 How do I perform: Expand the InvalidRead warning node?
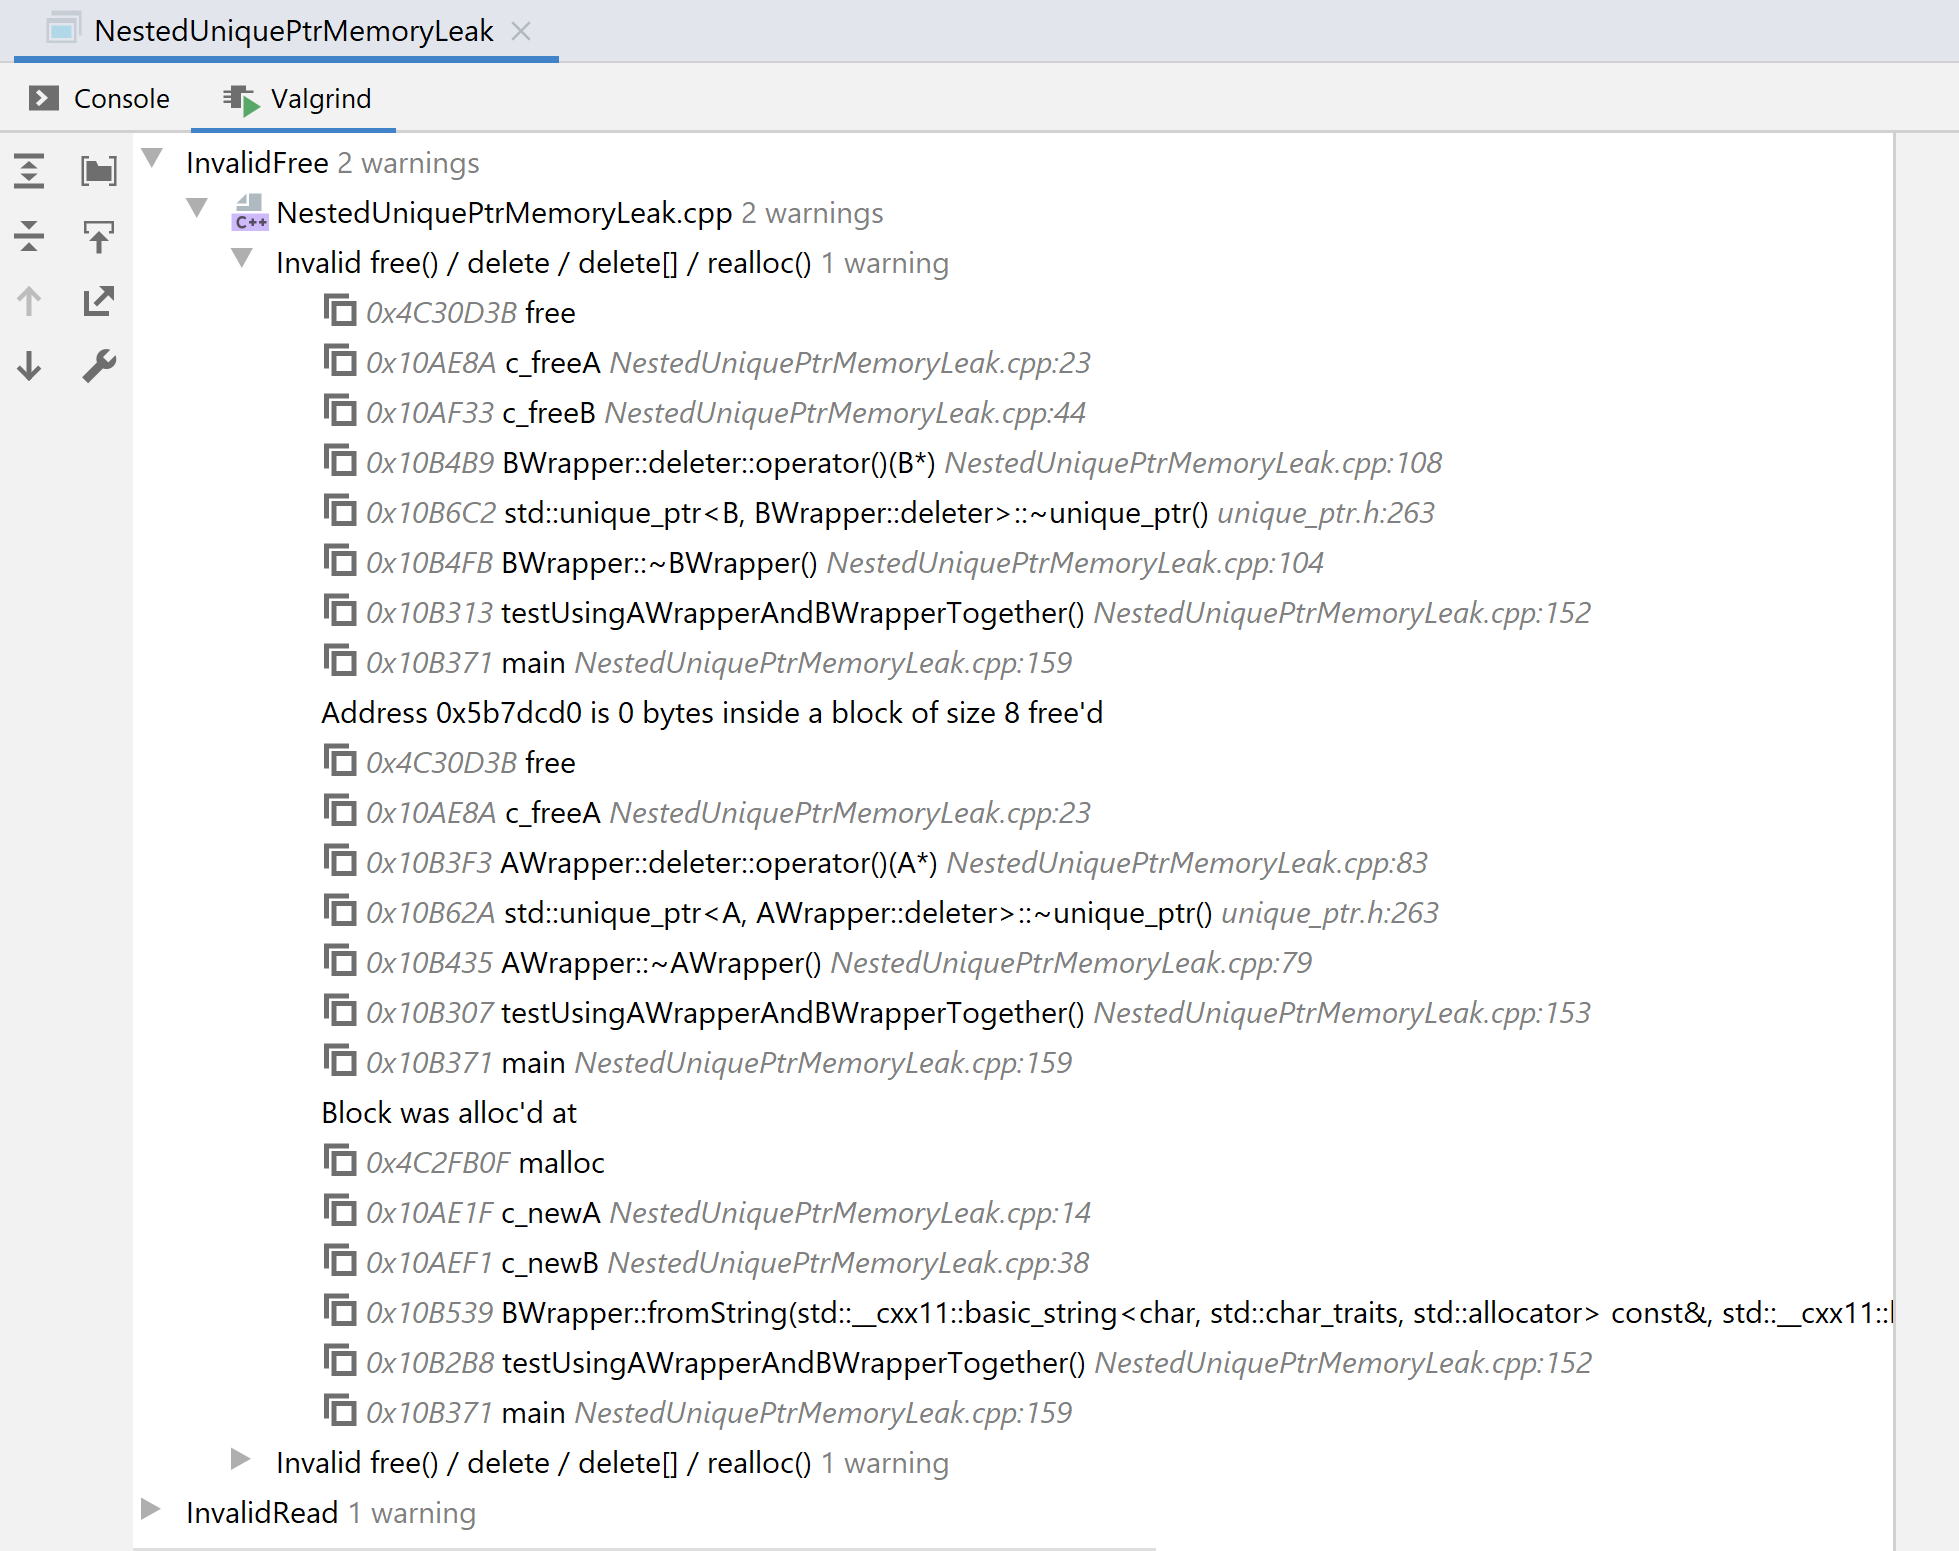(151, 1509)
